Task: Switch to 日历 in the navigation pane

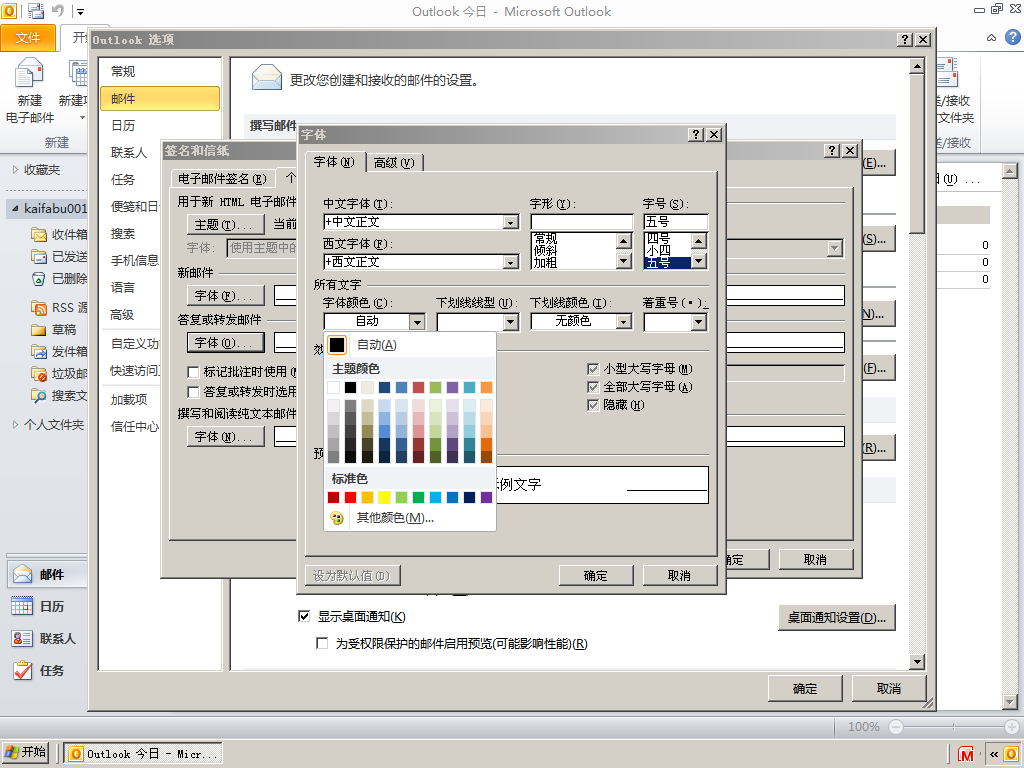Action: tap(47, 607)
